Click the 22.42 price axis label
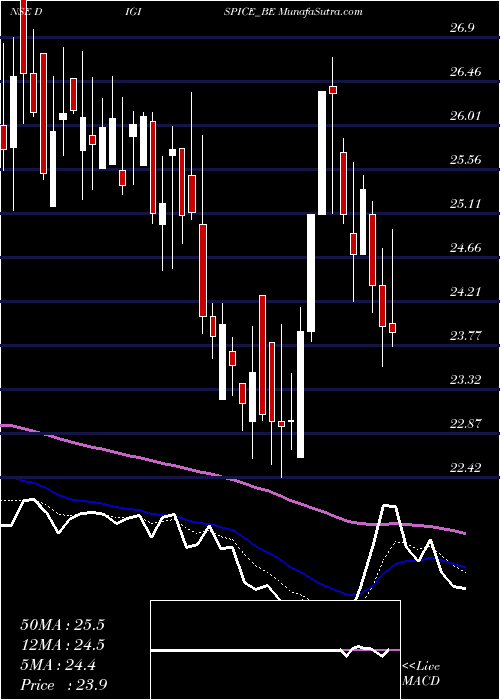The height and width of the screenshot is (700, 500). 466,468
